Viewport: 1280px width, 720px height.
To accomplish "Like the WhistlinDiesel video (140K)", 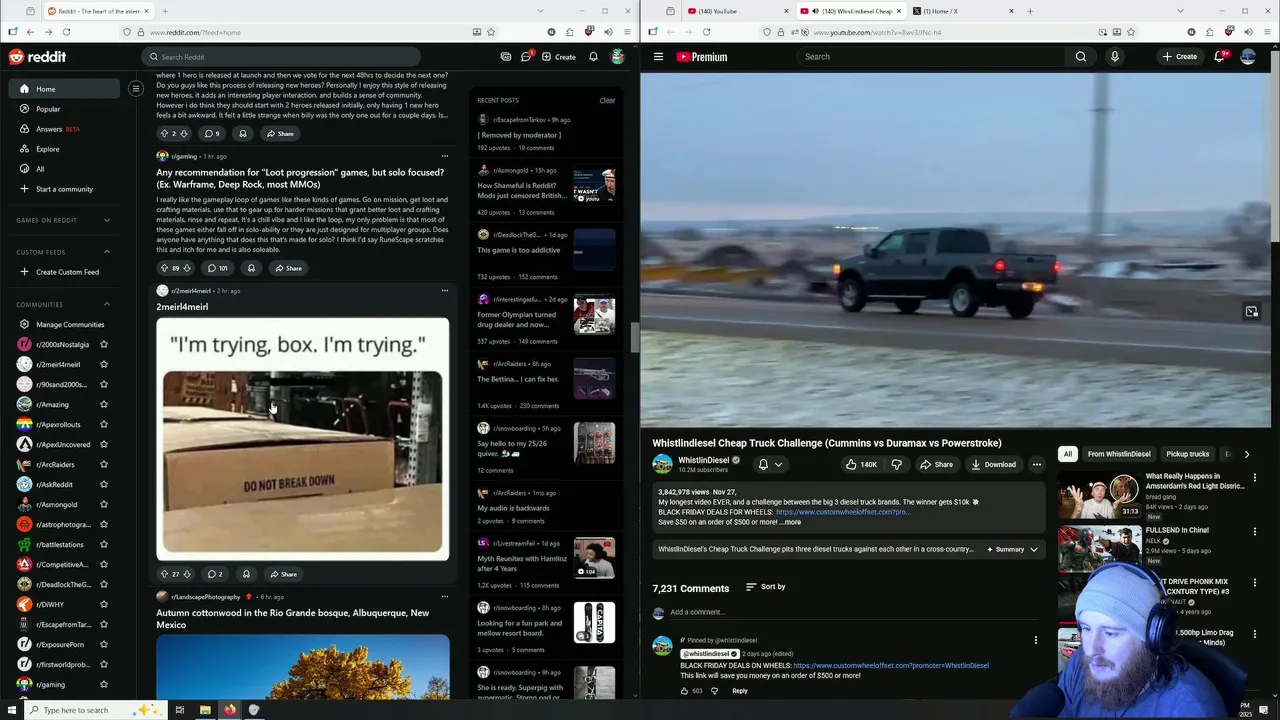I will point(861,464).
